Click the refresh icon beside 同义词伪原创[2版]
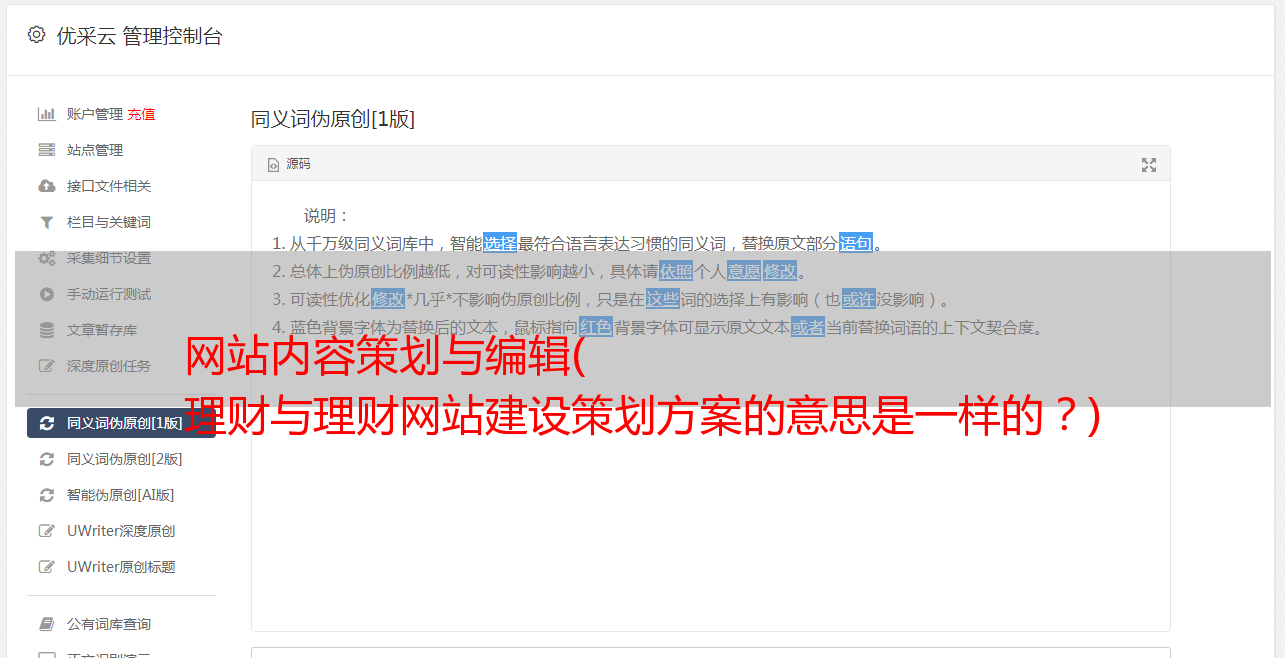The height and width of the screenshot is (658, 1285). pyautogui.click(x=46, y=459)
